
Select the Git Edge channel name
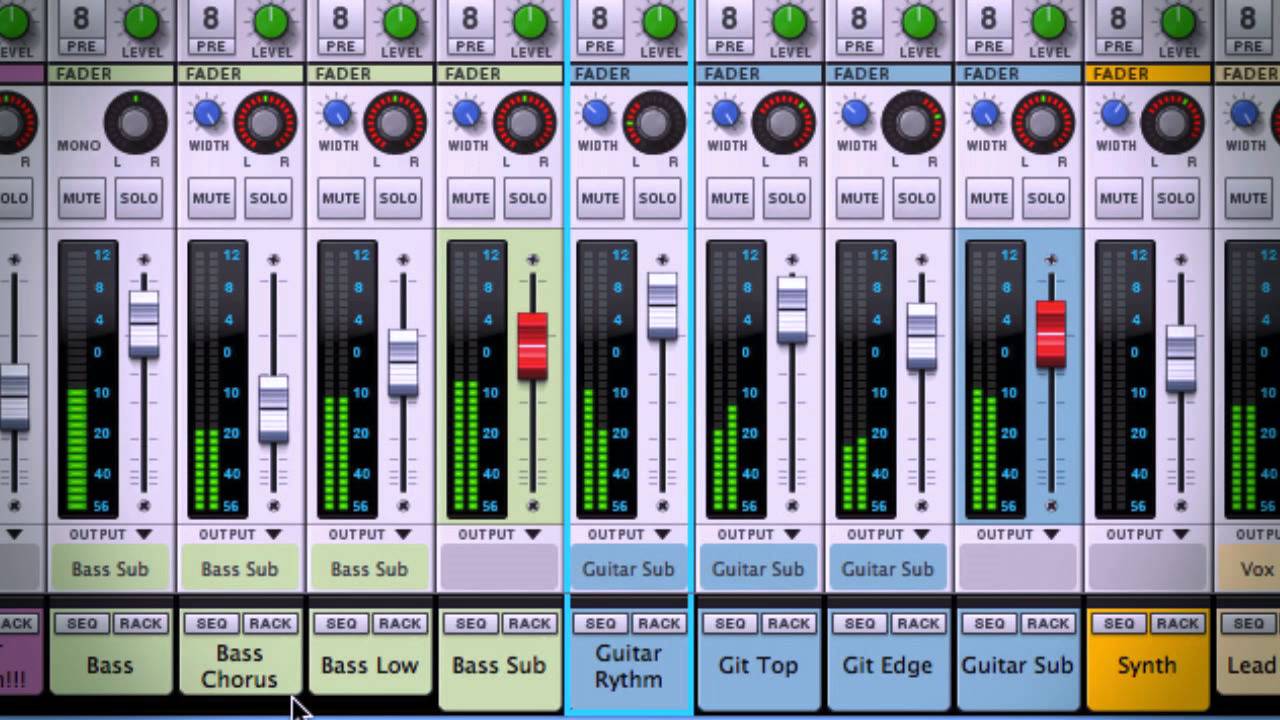pos(888,666)
